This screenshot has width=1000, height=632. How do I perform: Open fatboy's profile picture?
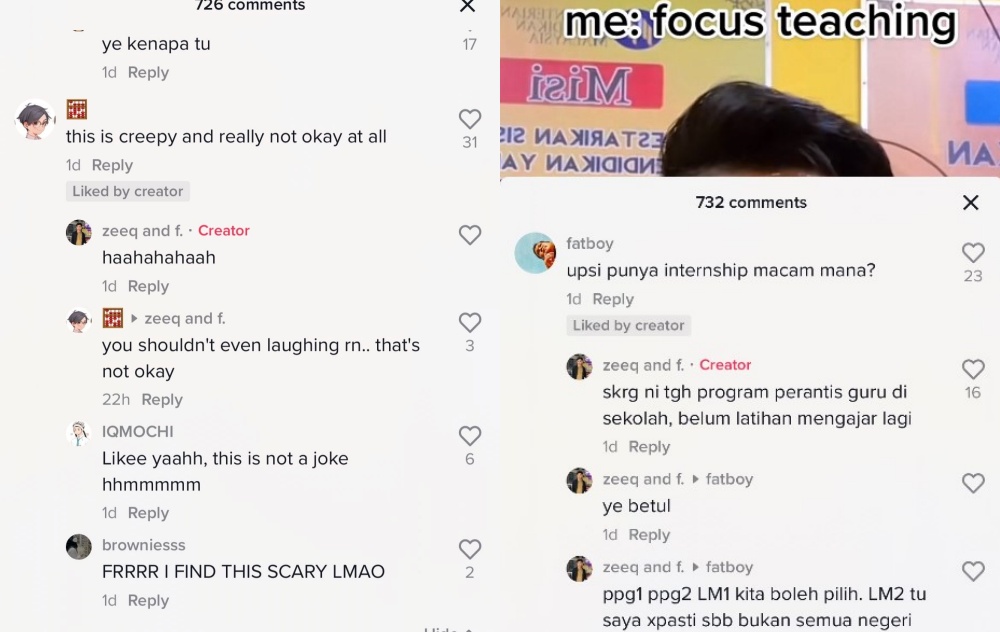pyautogui.click(x=535, y=253)
